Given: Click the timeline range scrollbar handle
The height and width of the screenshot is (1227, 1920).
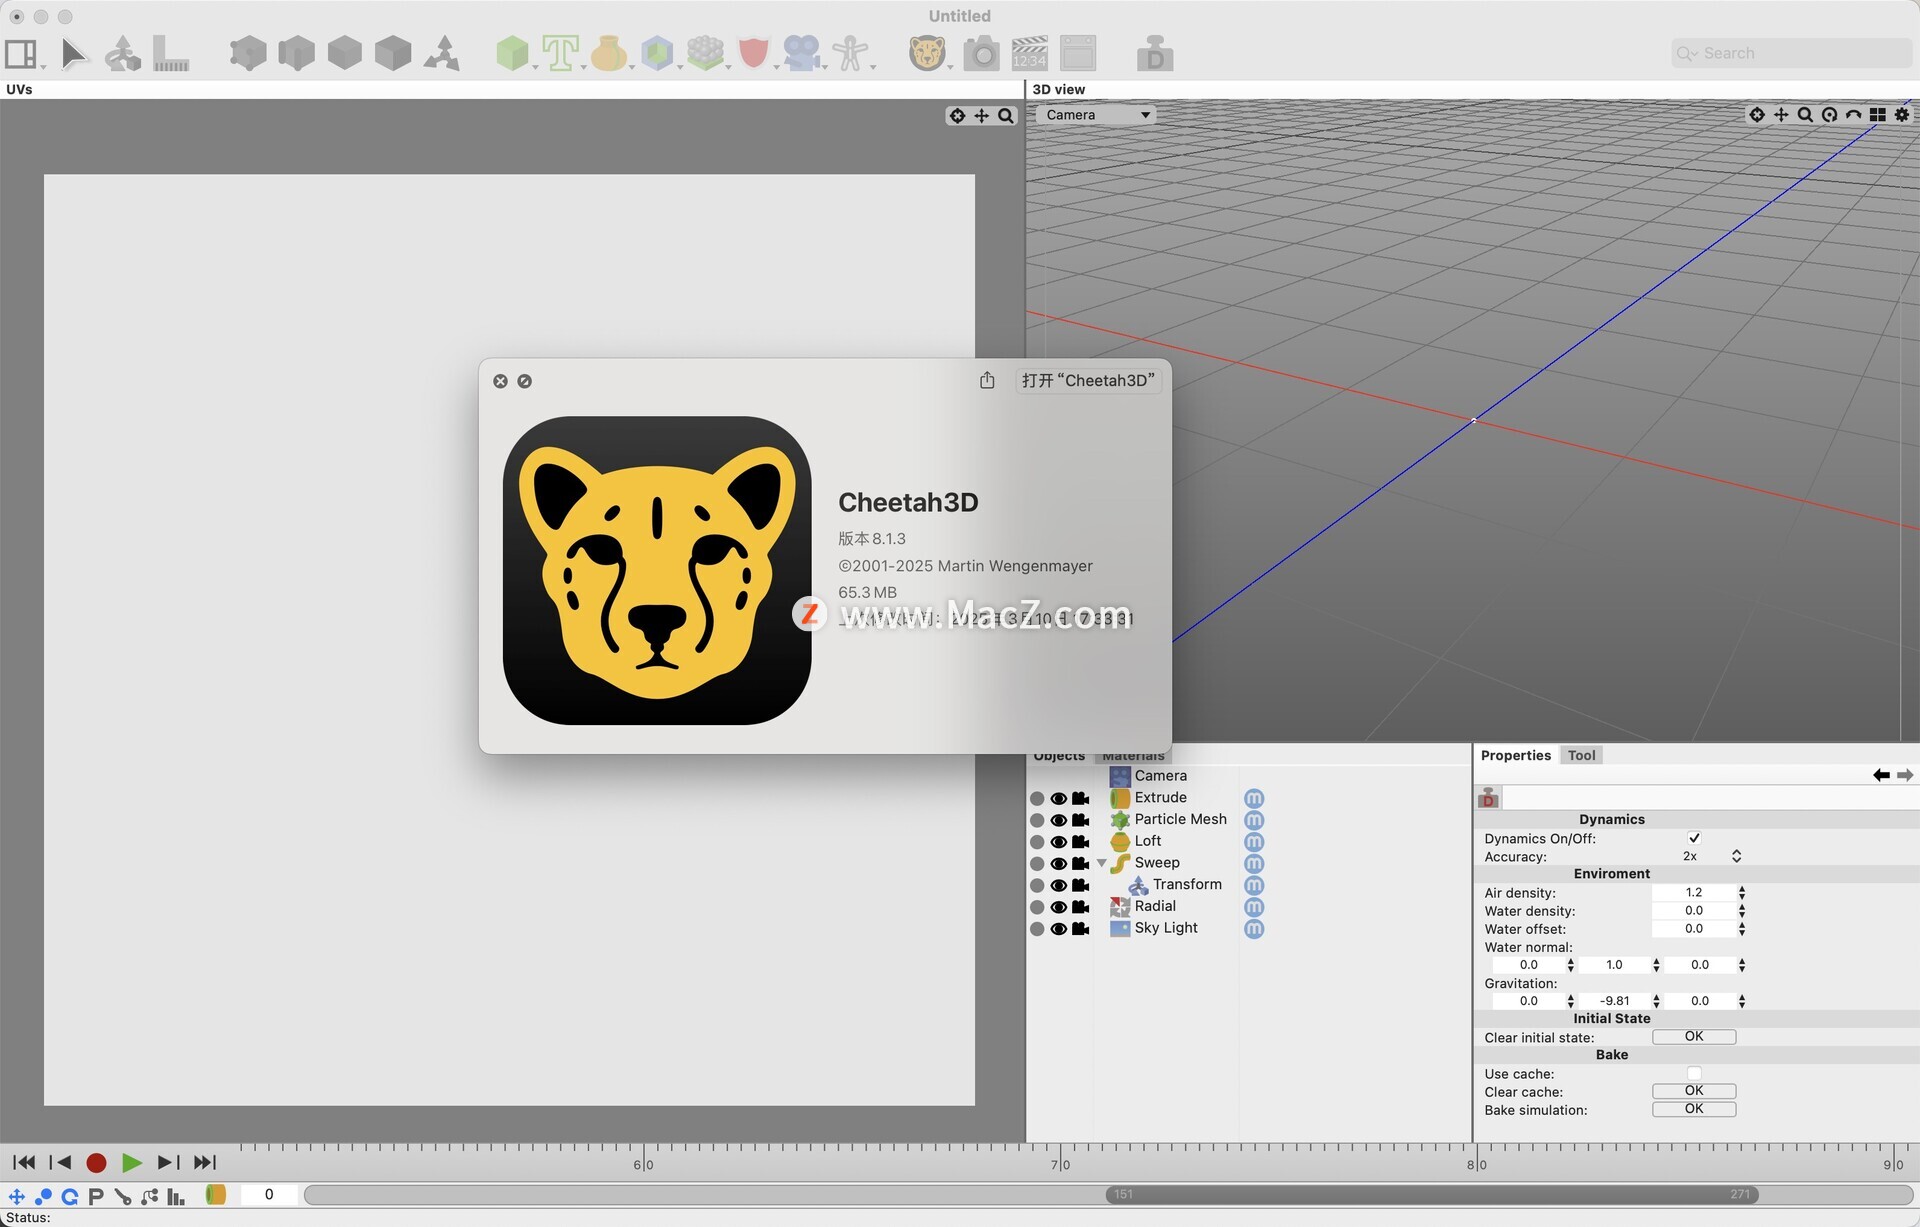Looking at the screenshot, I should [1432, 1194].
